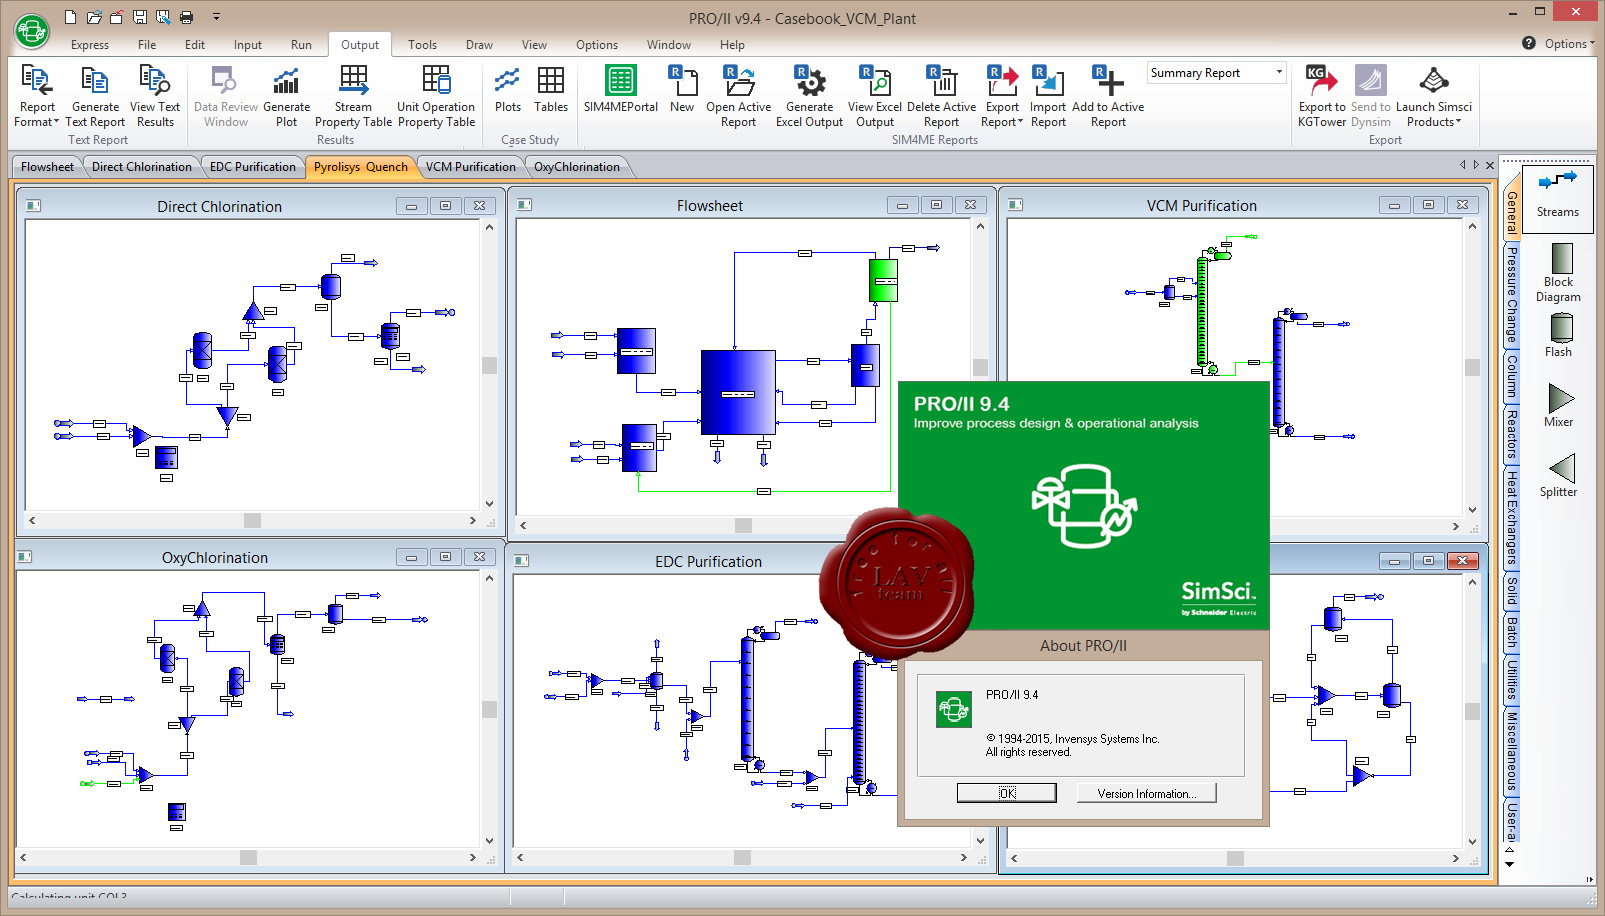Screen dimensions: 1605x916
Task: Open Utilities palette category
Action: (x=1511, y=680)
